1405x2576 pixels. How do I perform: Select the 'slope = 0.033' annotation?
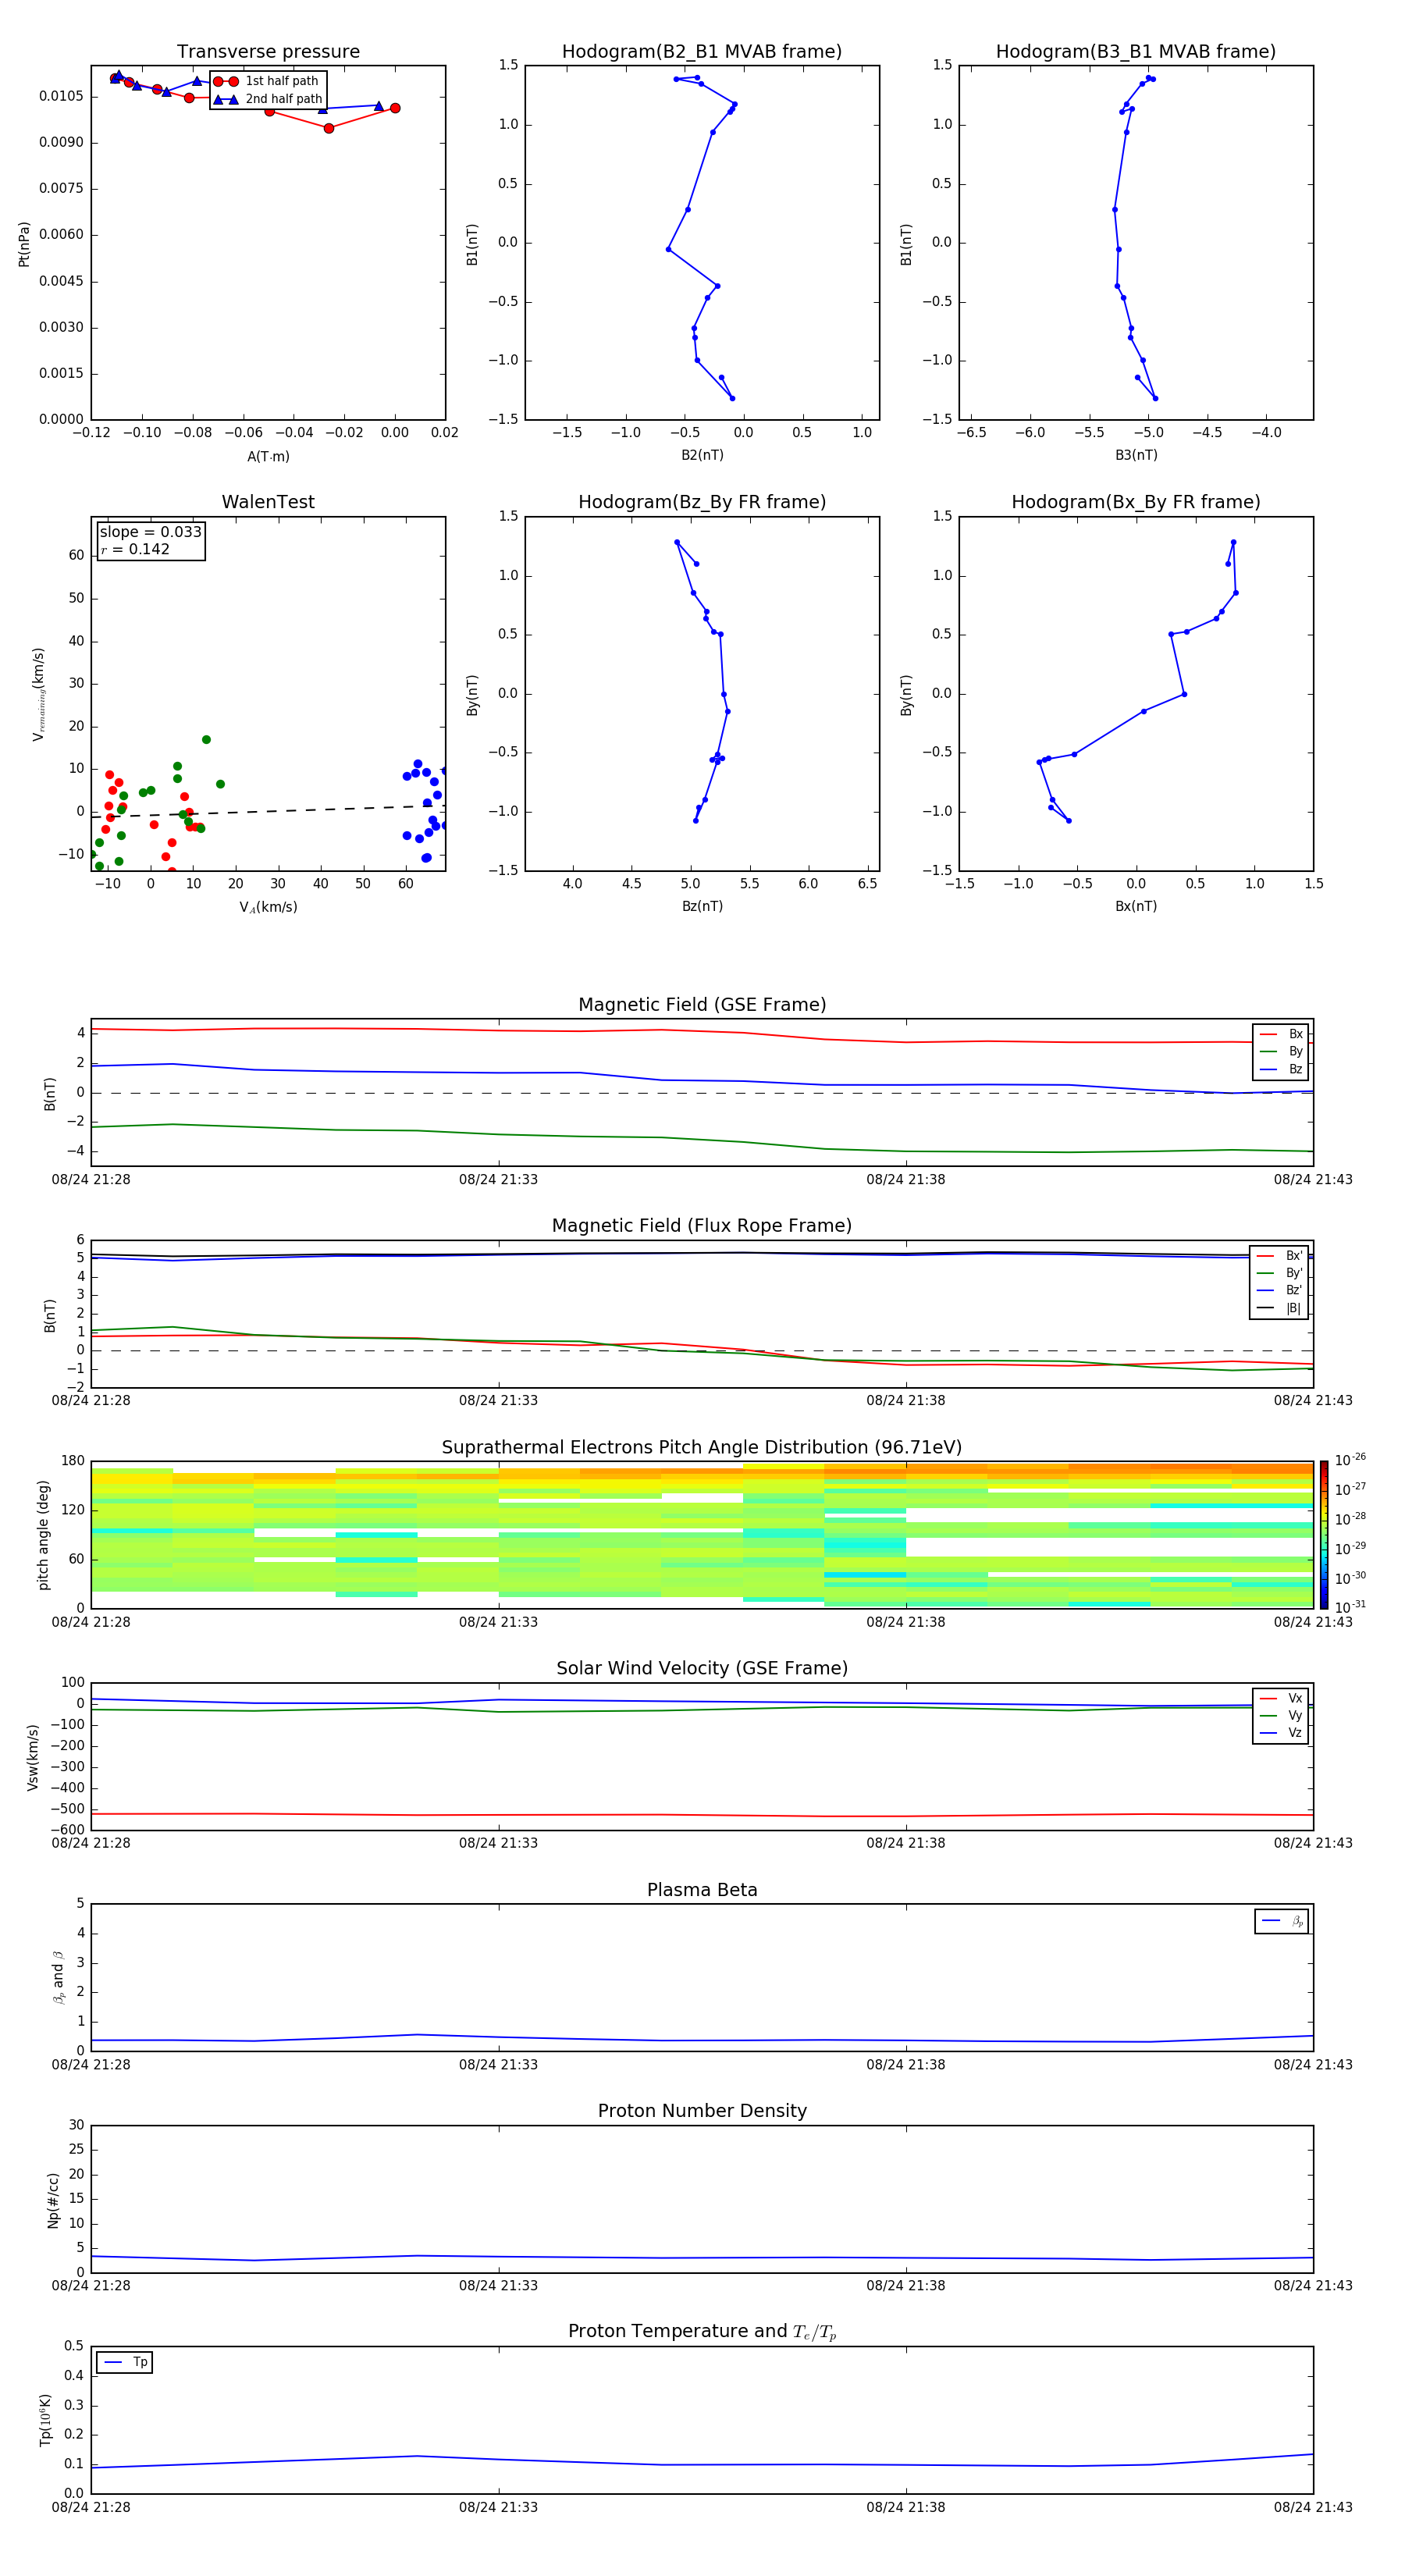(150, 532)
